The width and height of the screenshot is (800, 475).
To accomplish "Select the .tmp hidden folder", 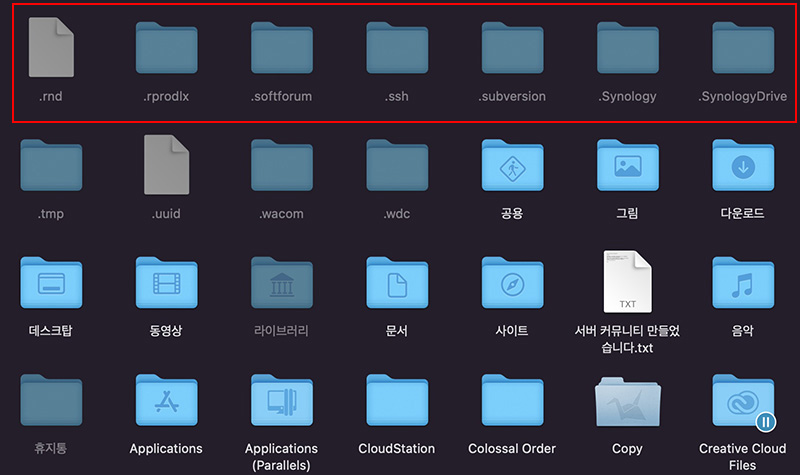I will [51, 165].
